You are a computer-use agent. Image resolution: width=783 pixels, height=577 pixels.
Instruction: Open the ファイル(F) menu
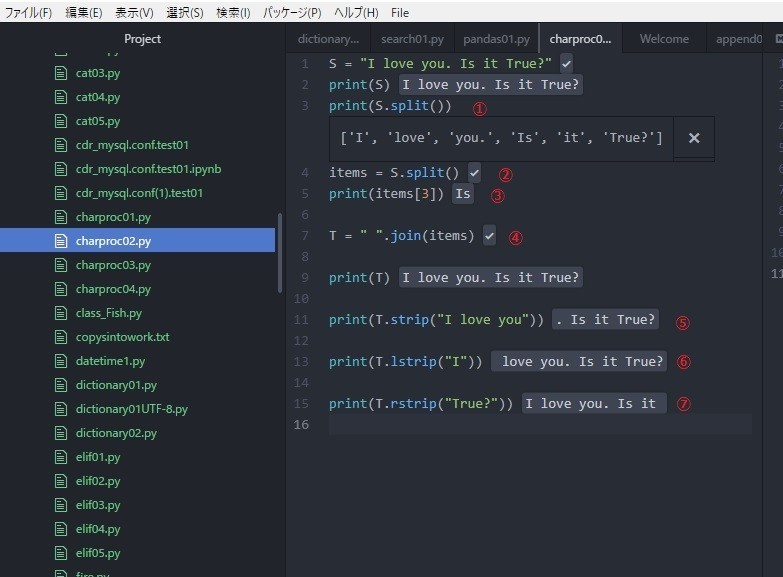28,12
